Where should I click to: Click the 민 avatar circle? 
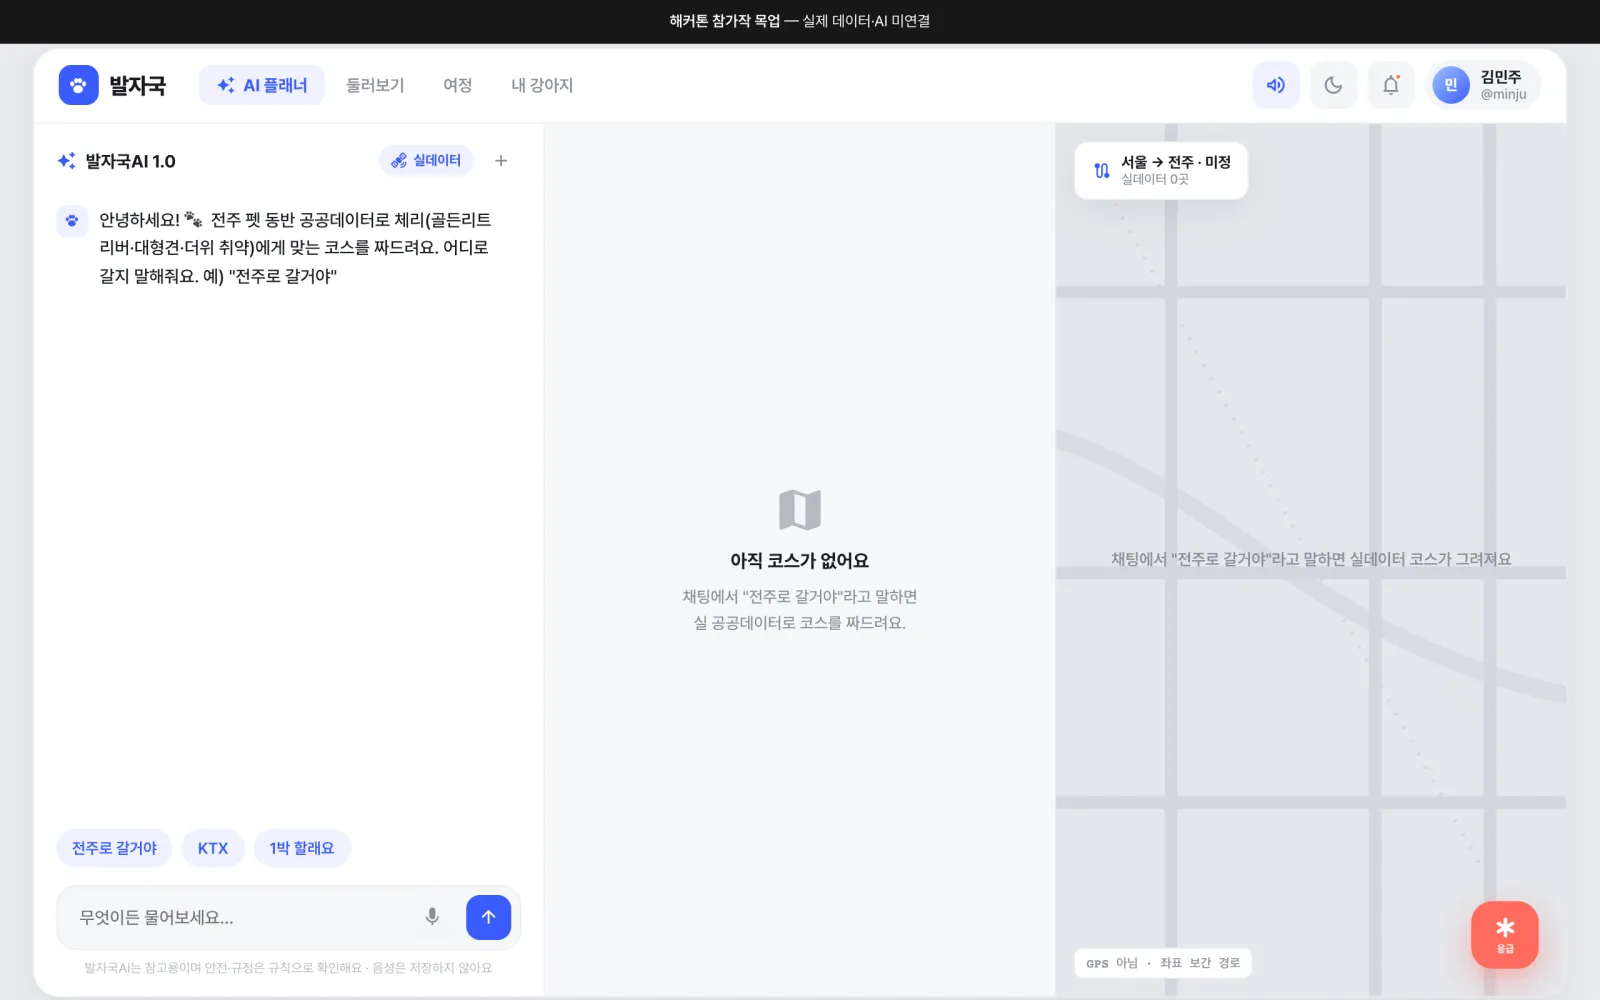click(x=1451, y=85)
